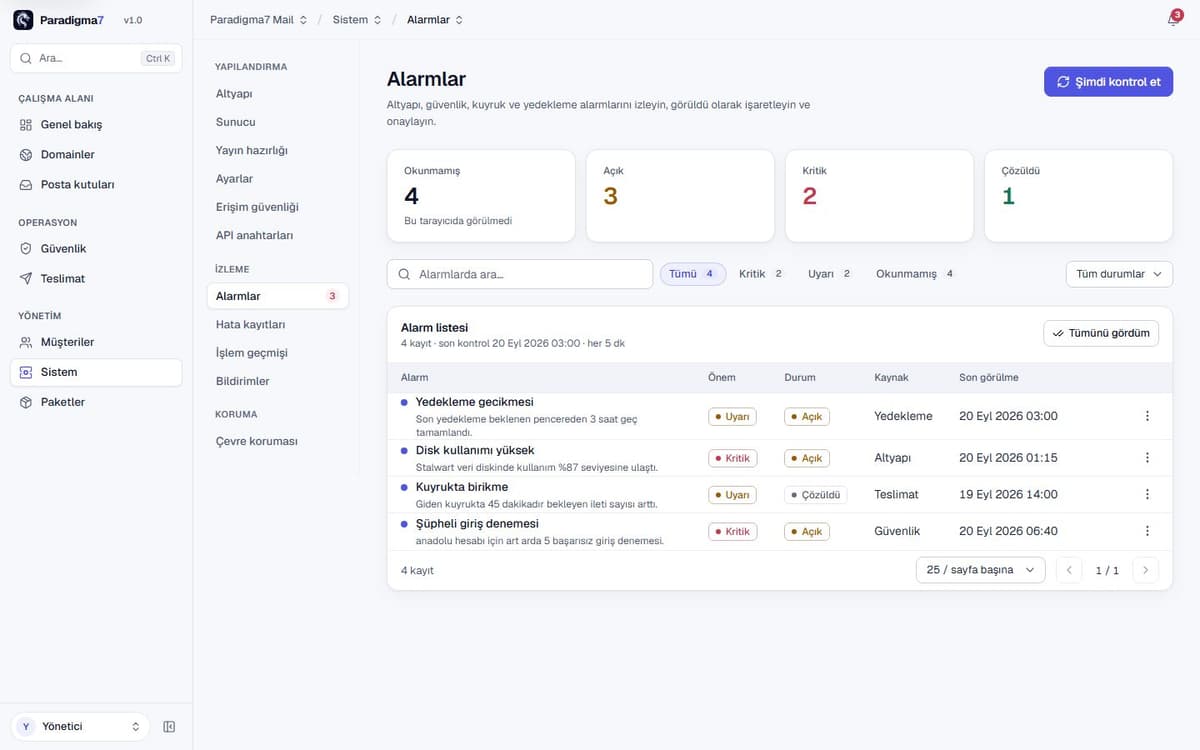
Task: Go to next page arrow
Action: (1146, 570)
